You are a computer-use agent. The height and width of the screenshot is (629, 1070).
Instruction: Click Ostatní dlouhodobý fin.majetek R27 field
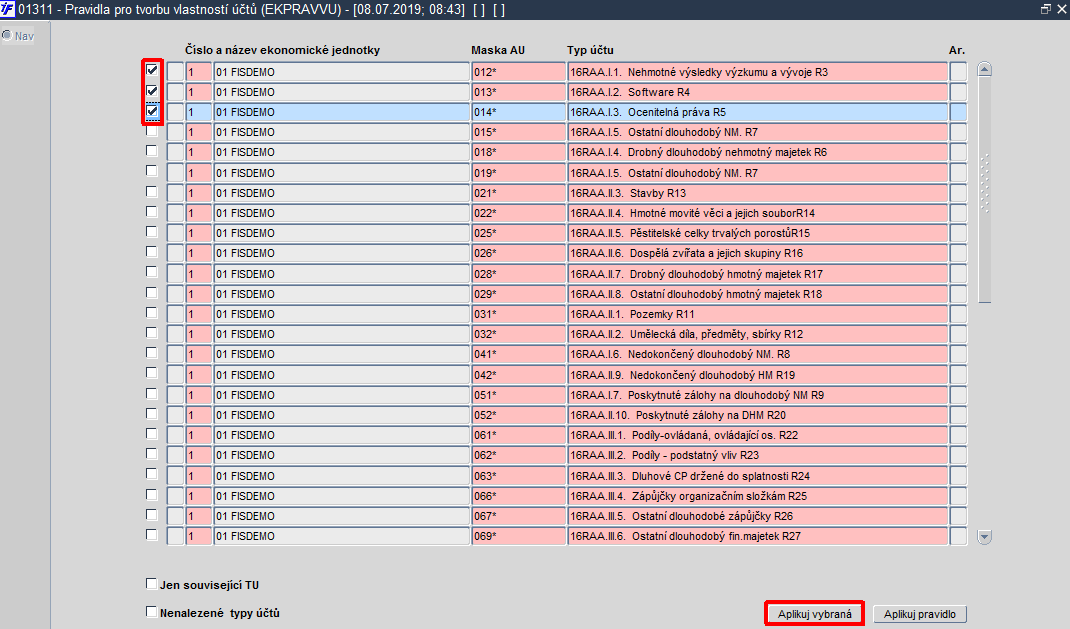(757, 536)
